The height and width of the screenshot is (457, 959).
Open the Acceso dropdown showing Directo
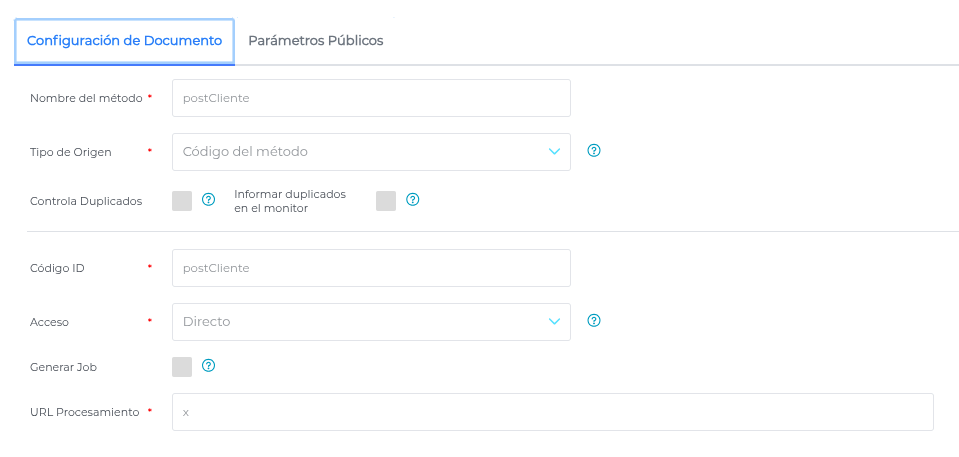tap(371, 322)
